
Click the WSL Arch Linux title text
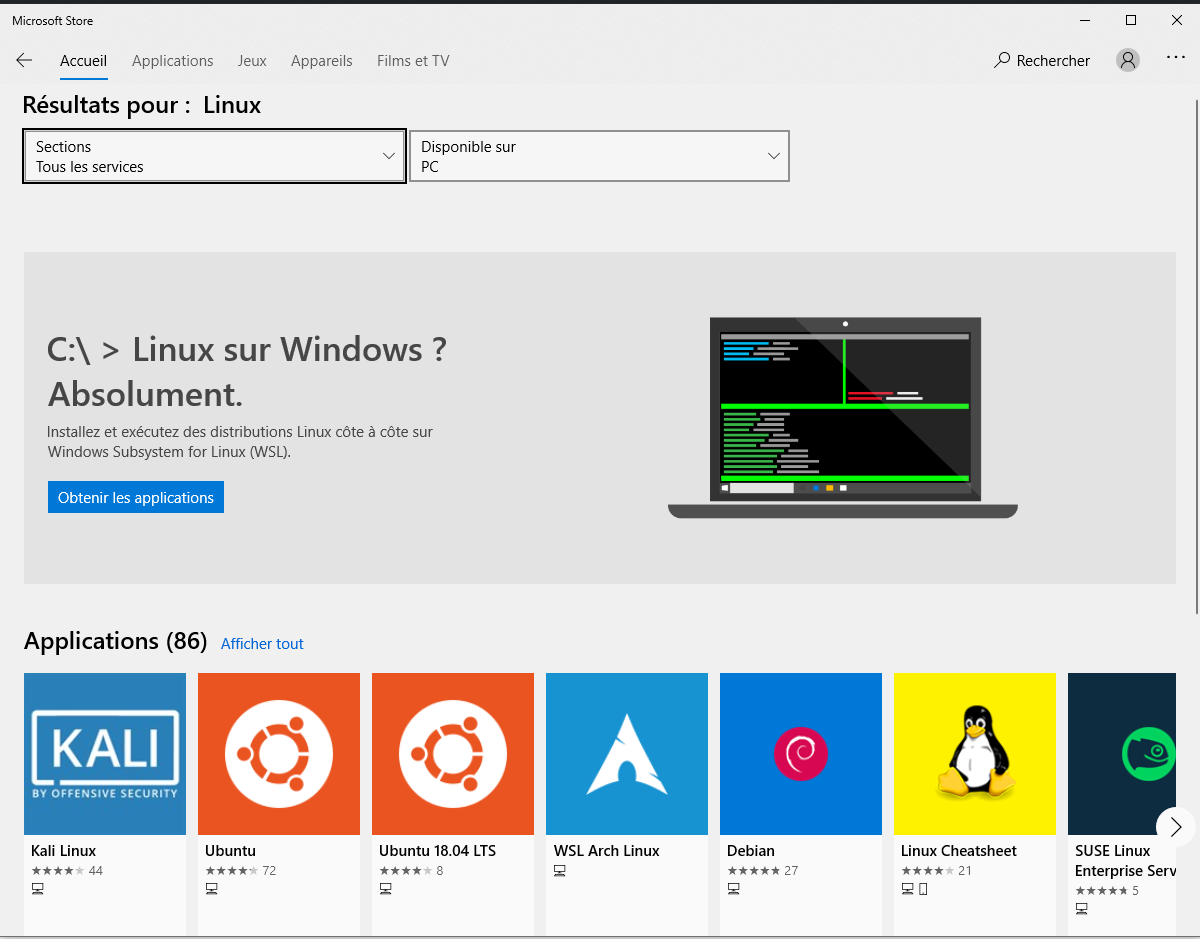point(607,851)
